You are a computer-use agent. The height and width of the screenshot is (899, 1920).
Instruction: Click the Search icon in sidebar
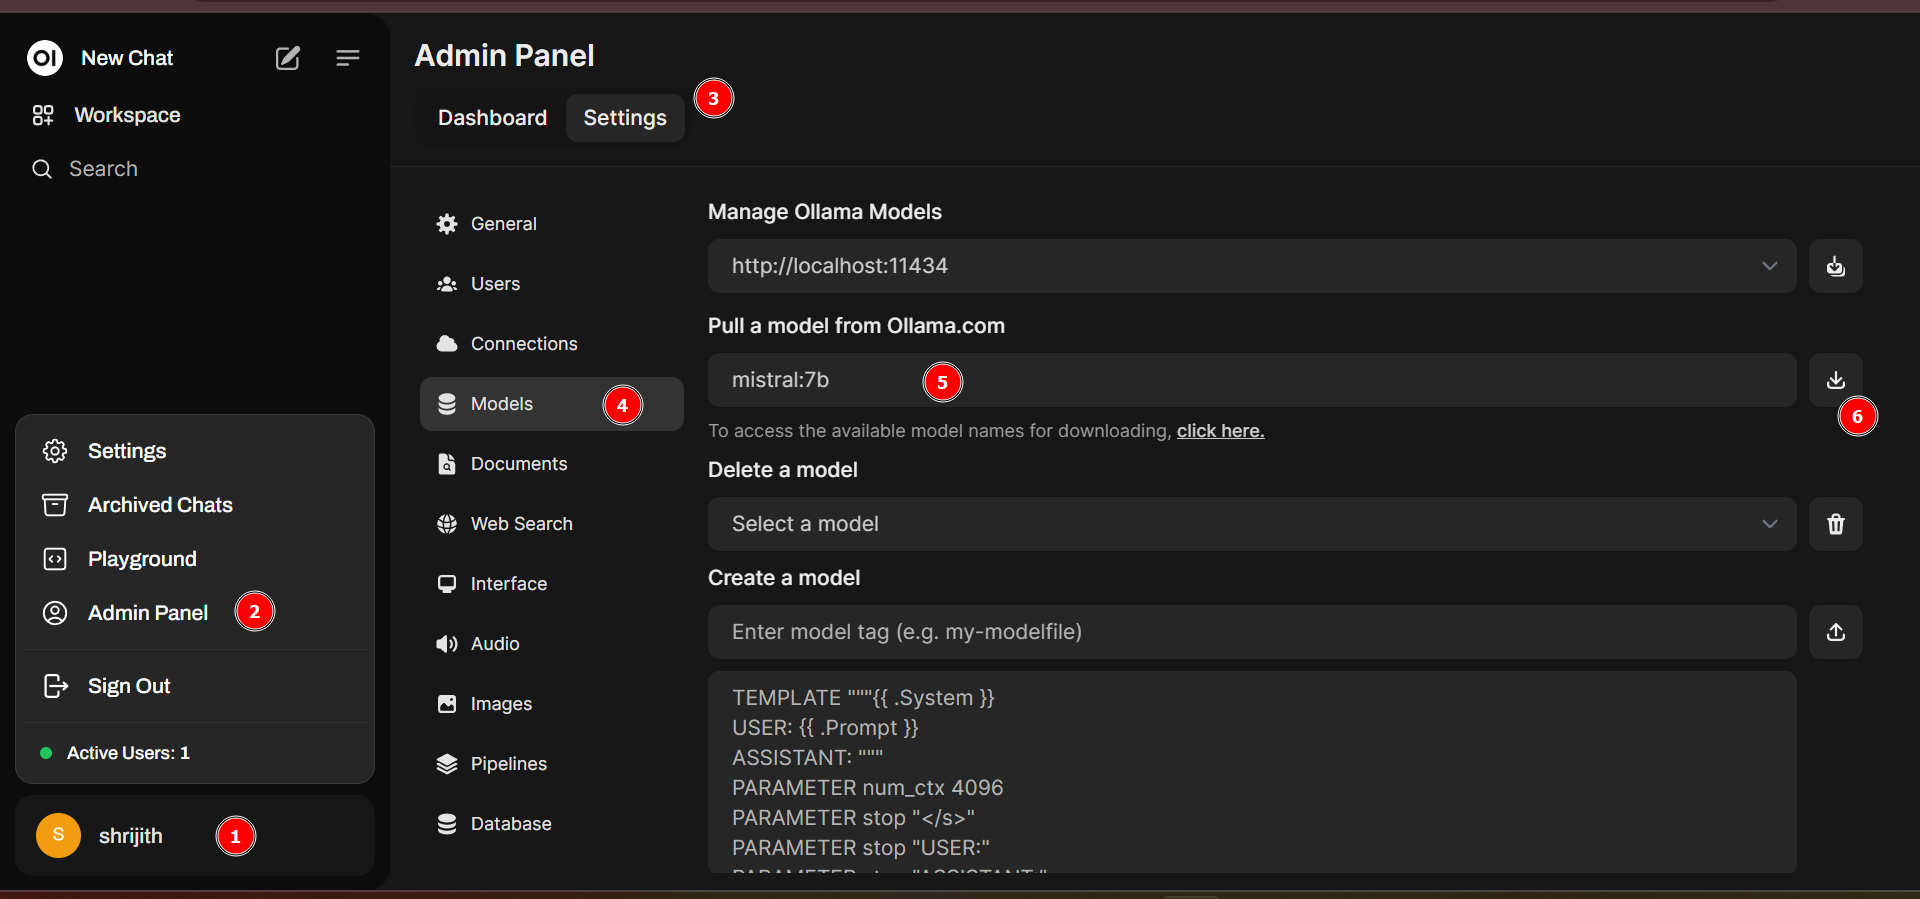pos(42,169)
